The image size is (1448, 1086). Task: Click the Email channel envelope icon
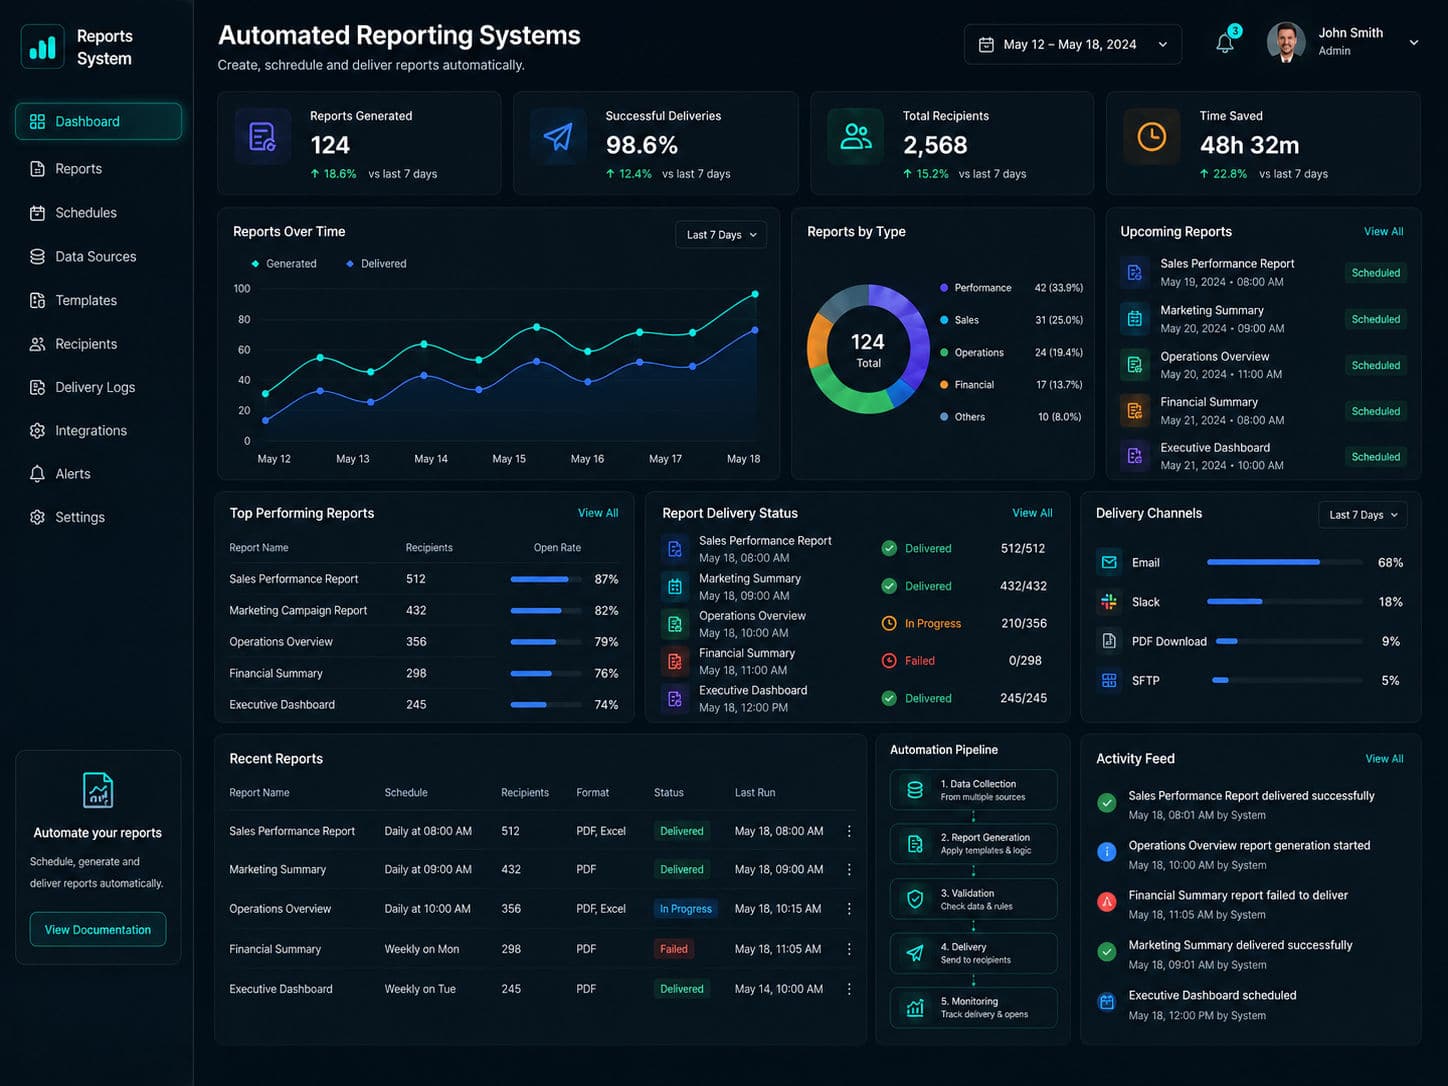pyautogui.click(x=1109, y=562)
